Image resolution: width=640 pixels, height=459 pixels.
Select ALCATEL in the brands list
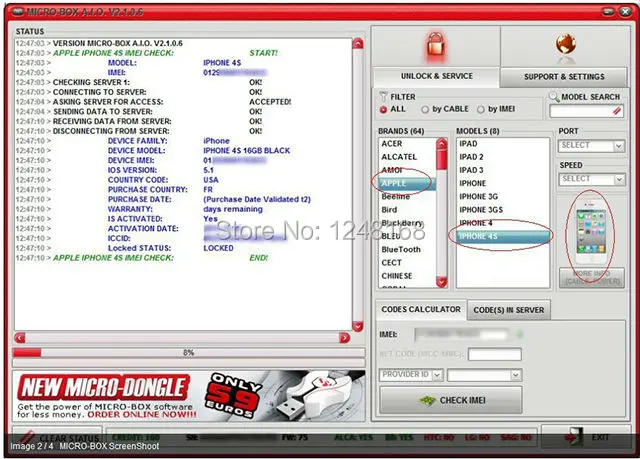[399, 157]
